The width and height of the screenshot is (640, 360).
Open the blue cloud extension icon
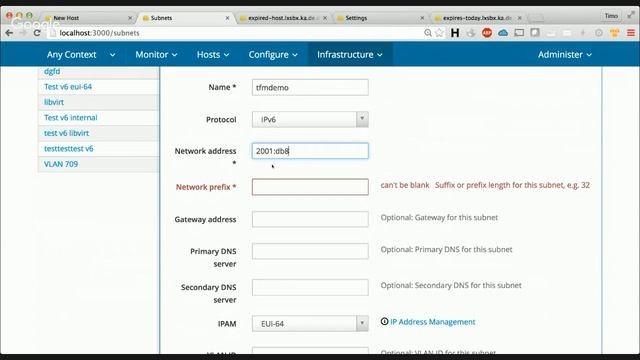pos(503,33)
